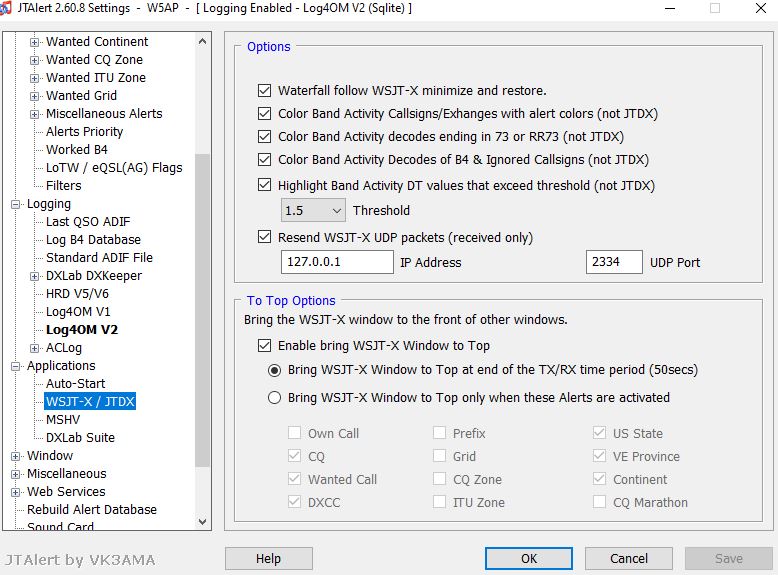Expand the DXLab DXKeeper node

pyautogui.click(x=34, y=276)
